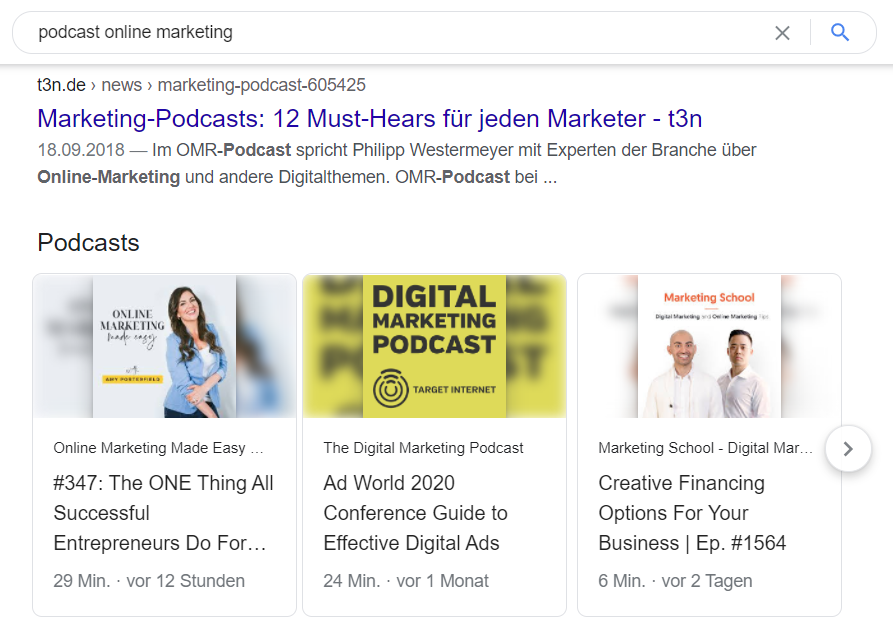The image size is (893, 633).
Task: Open 'Creative Financing Options For Your Business' episode
Action: point(692,513)
